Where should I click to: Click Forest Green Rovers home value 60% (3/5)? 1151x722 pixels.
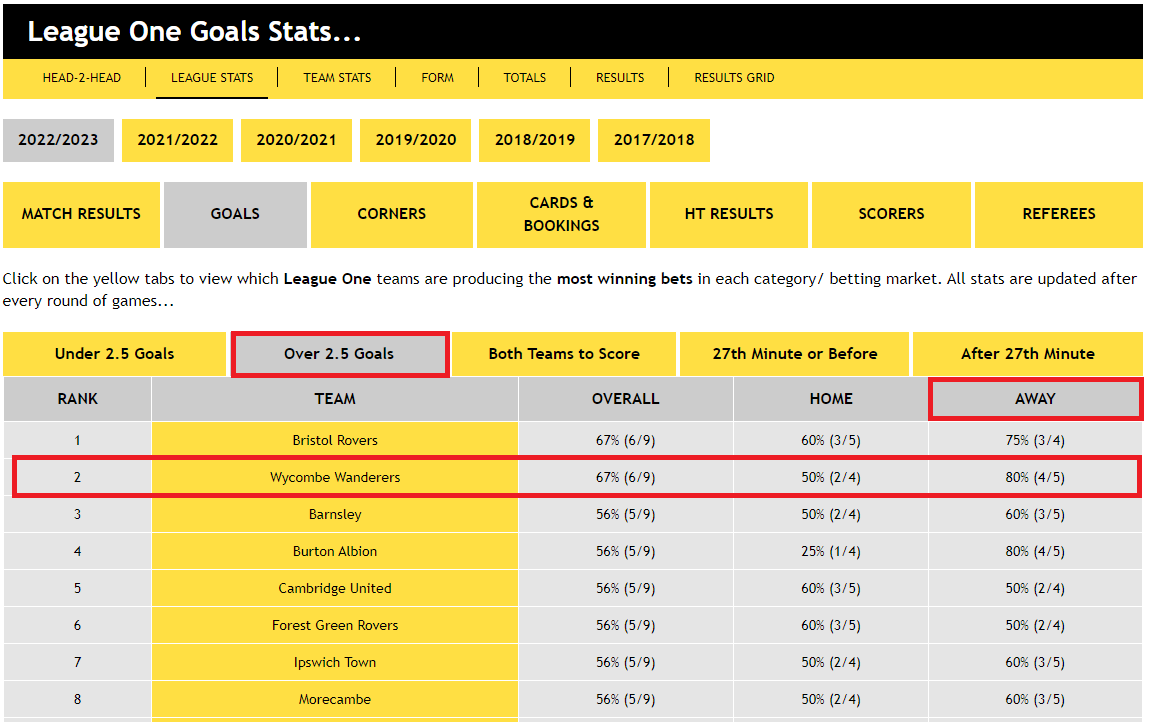(x=831, y=625)
